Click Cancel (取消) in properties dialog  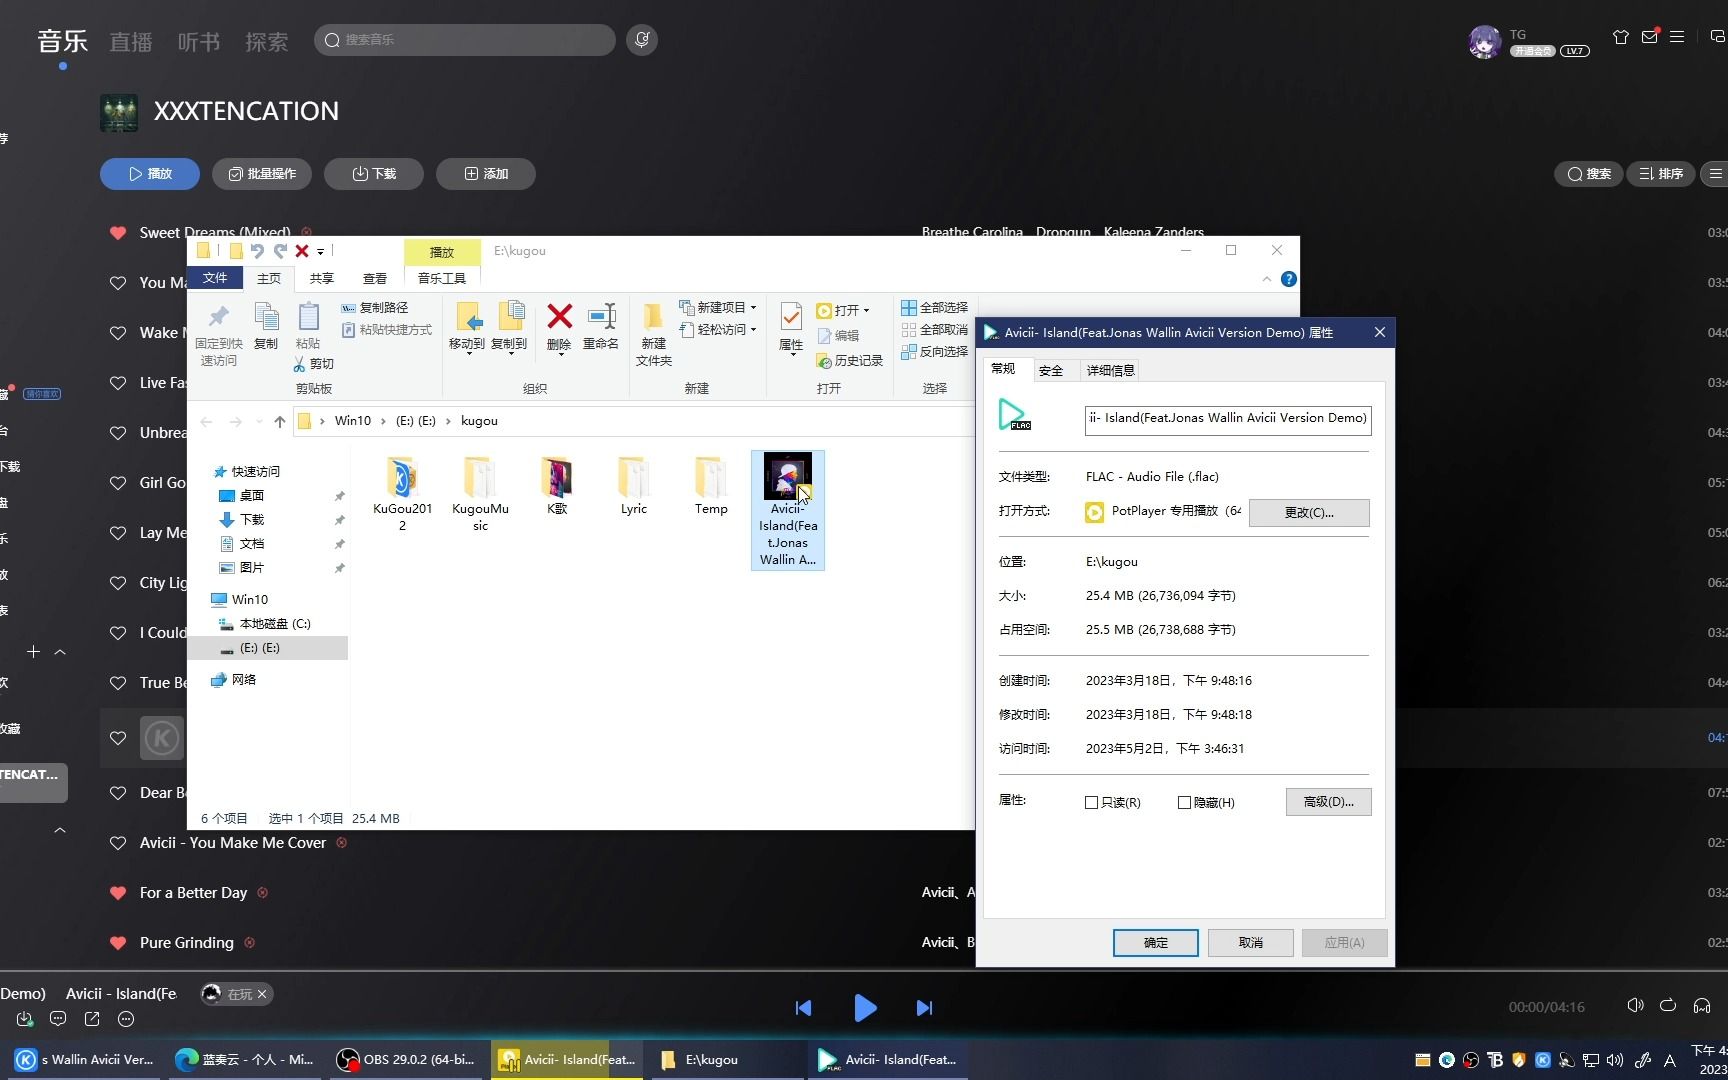pyautogui.click(x=1250, y=943)
